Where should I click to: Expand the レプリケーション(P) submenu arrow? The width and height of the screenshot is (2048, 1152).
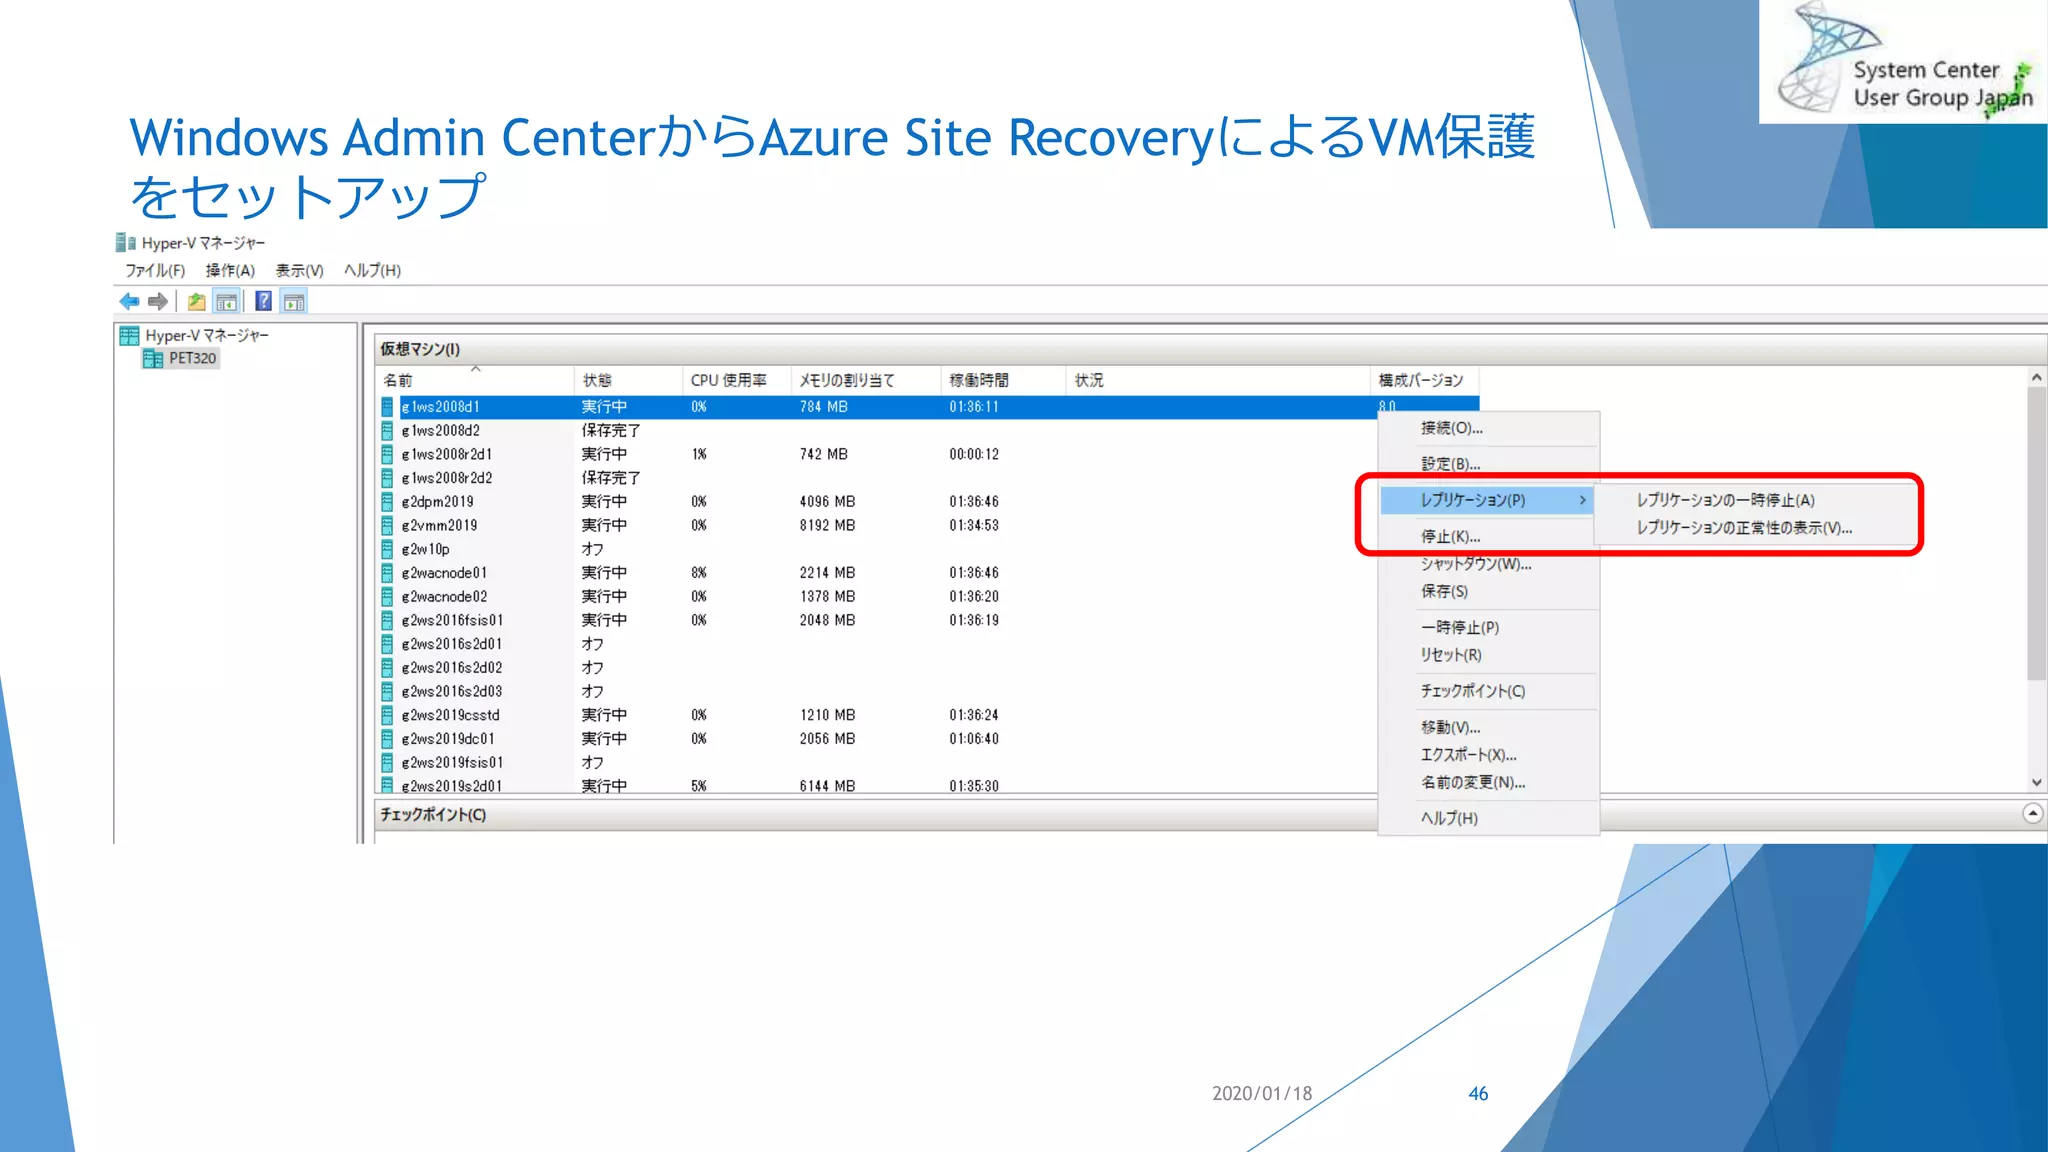coord(1582,500)
